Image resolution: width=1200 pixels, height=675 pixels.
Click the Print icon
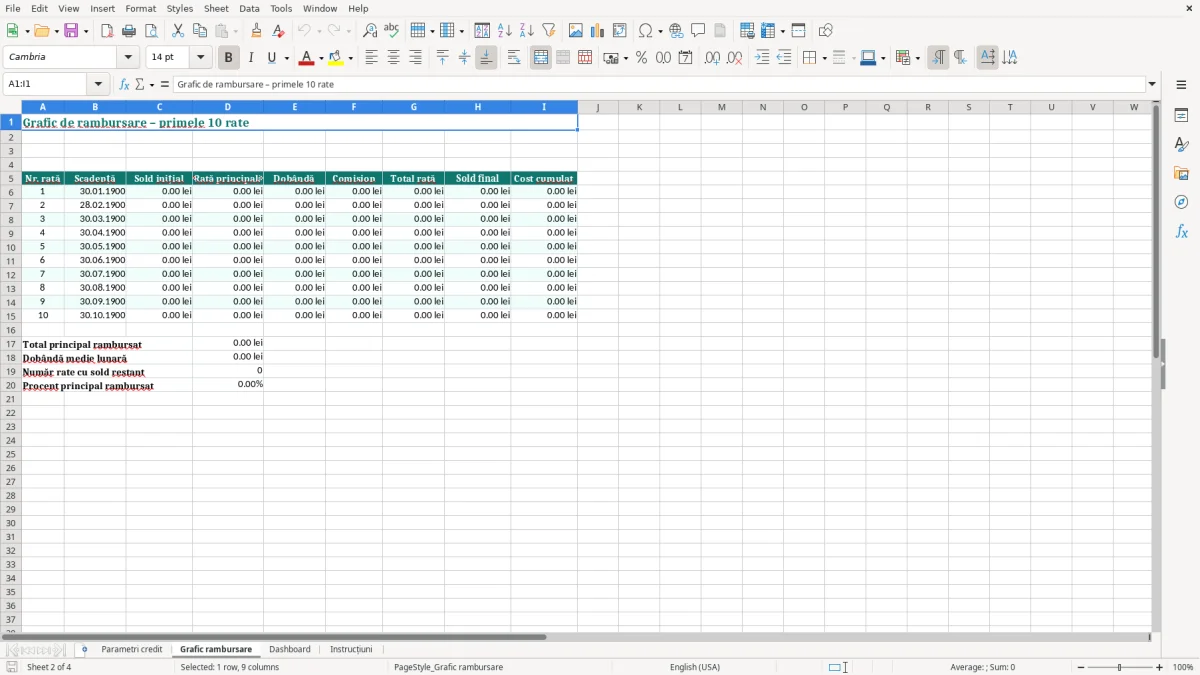coord(129,31)
